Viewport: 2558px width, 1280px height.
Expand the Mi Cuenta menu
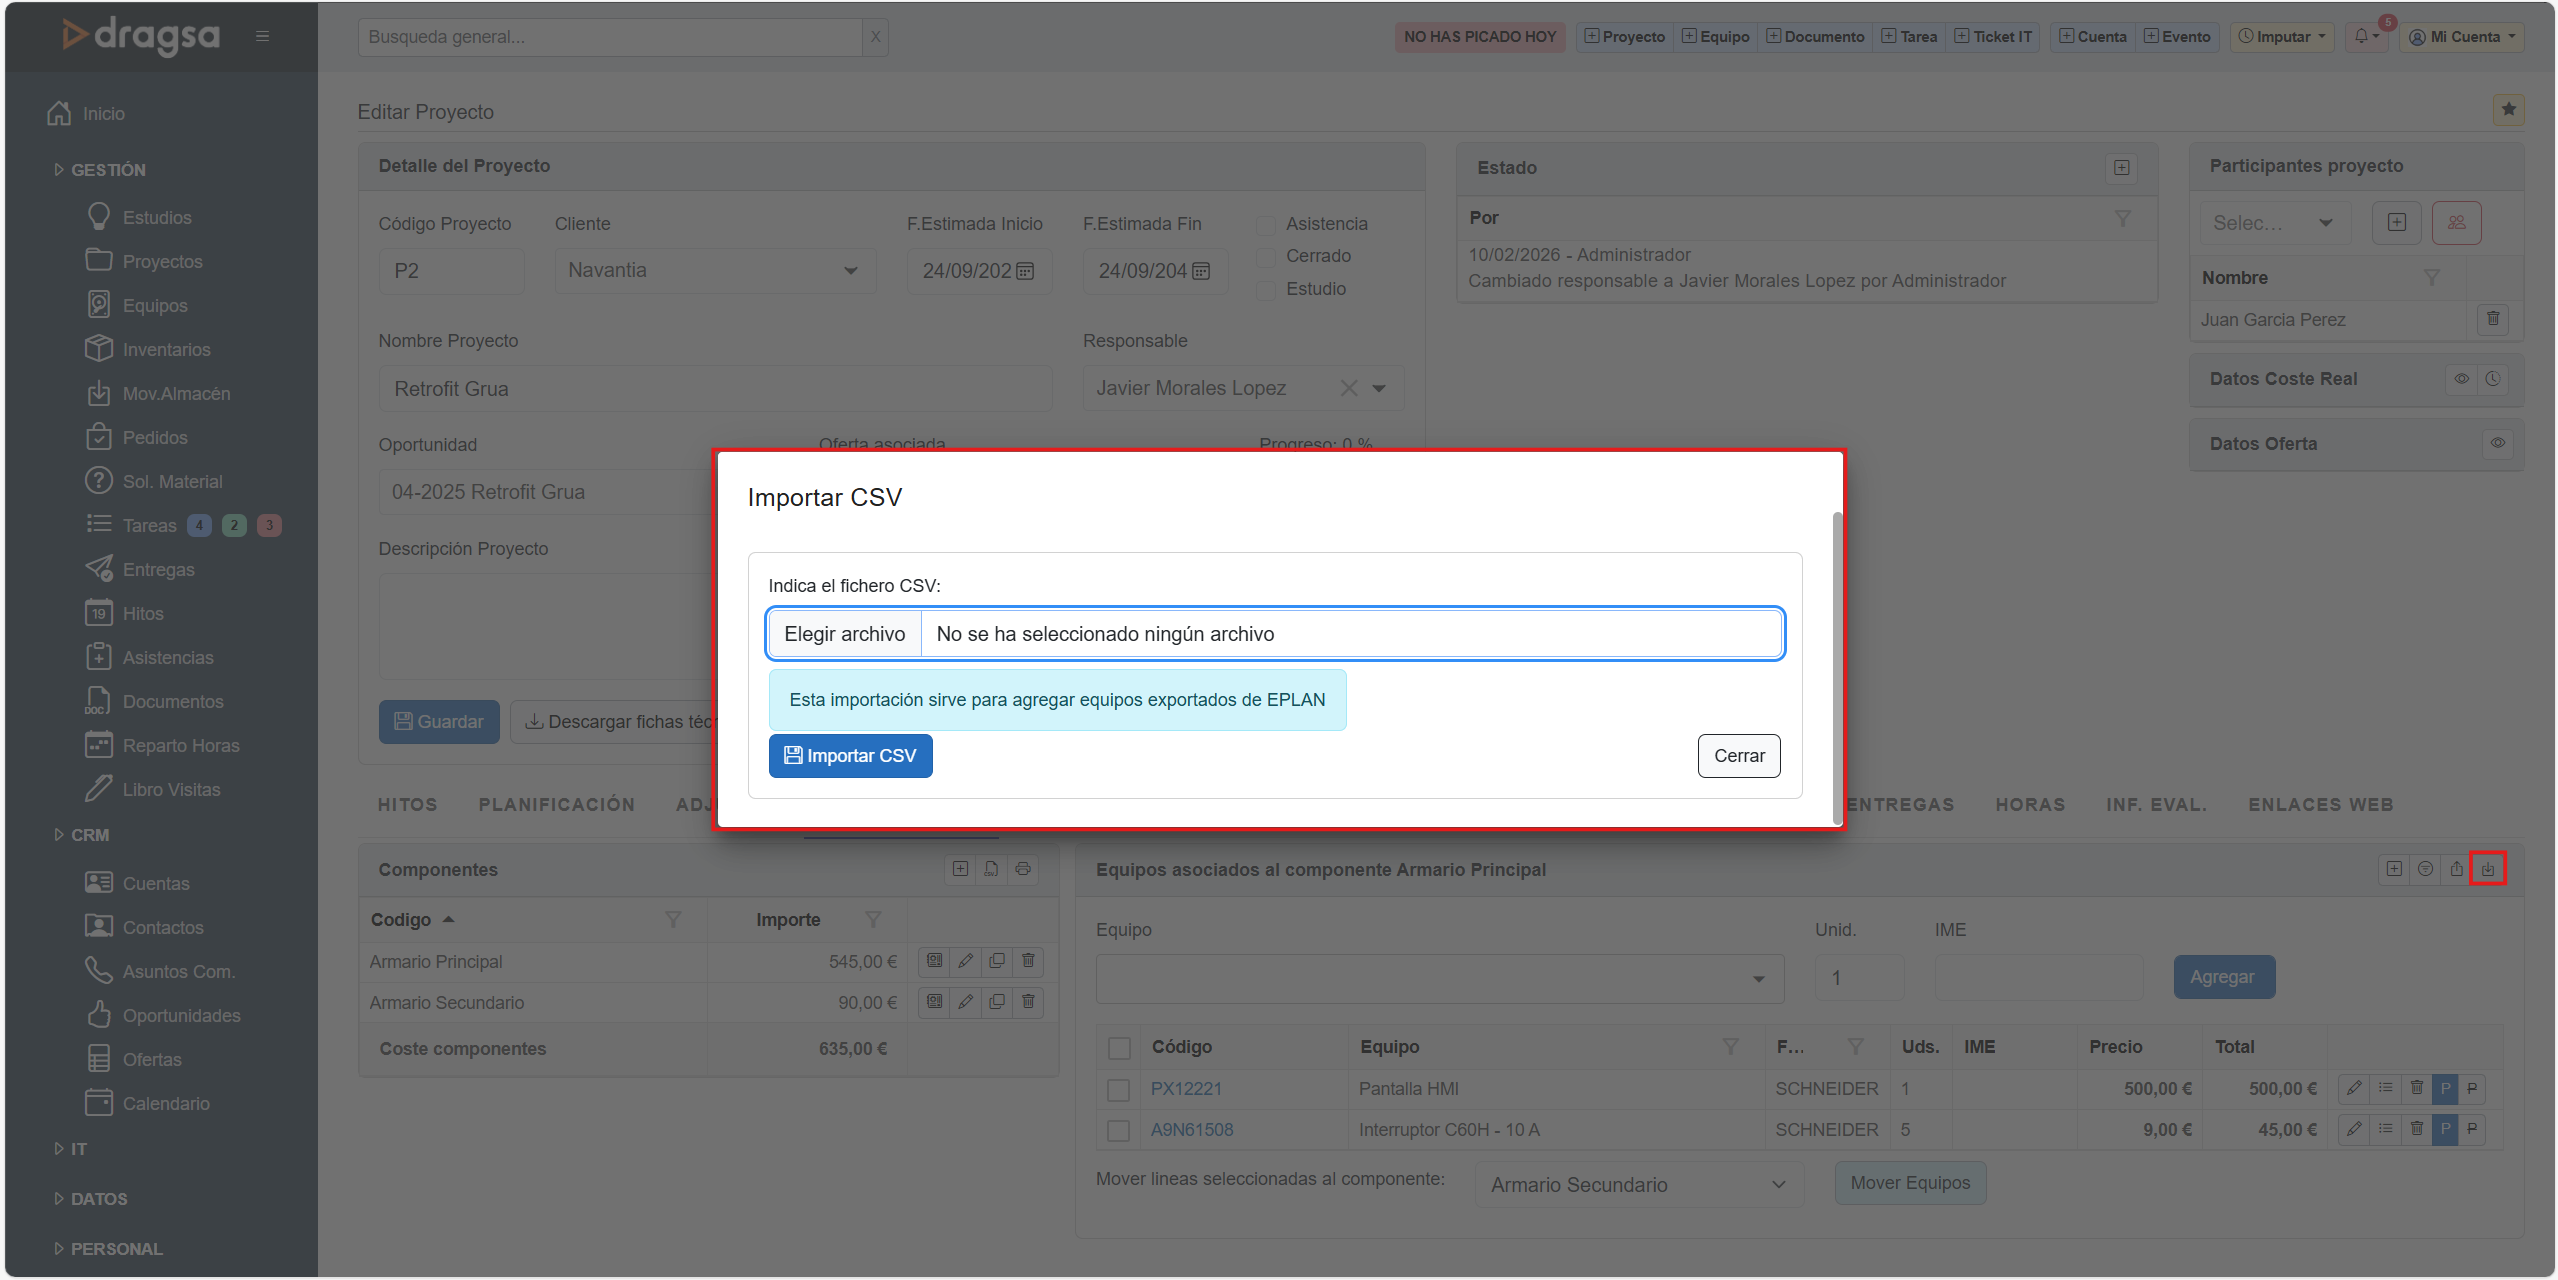(x=2461, y=37)
